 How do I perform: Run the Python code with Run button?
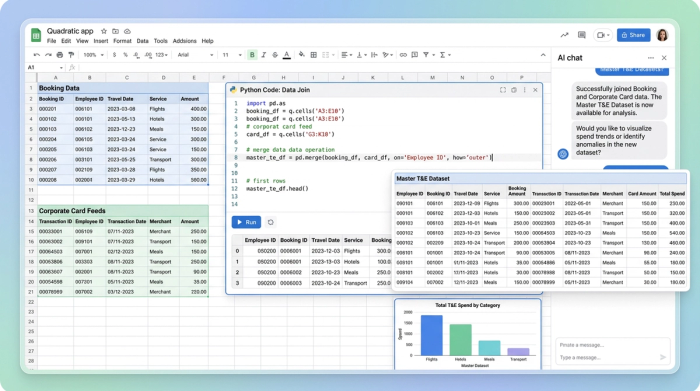[246, 222]
